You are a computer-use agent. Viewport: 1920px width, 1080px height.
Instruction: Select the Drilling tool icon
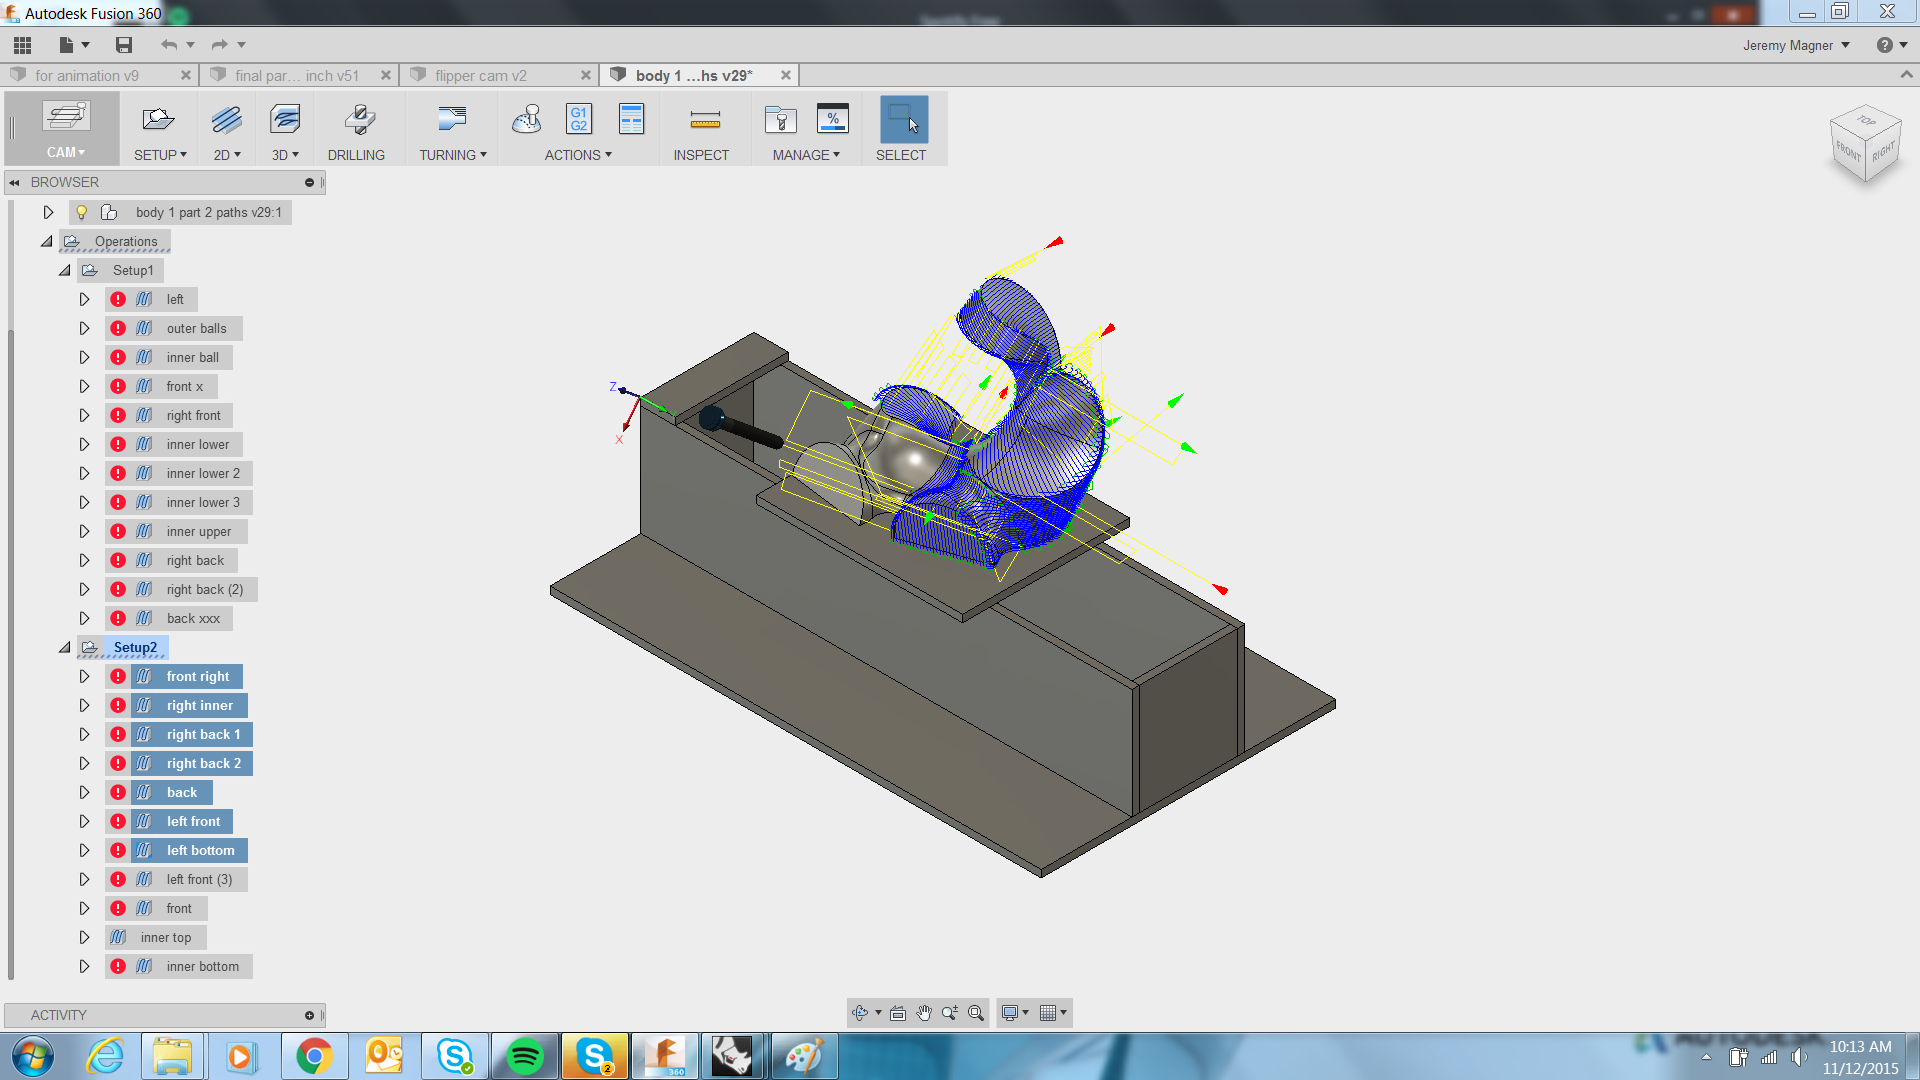[358, 120]
